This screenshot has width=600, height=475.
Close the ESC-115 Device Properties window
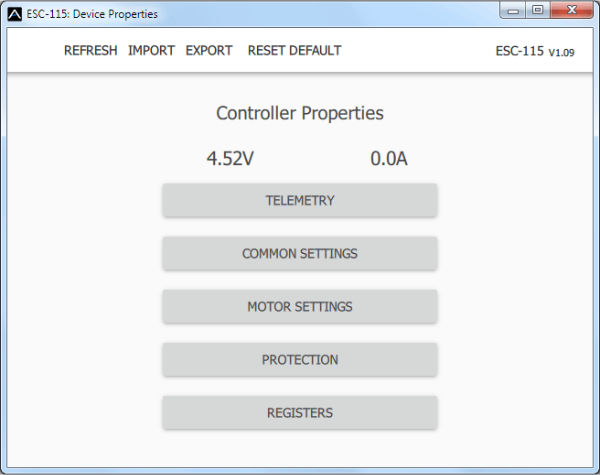(569, 12)
